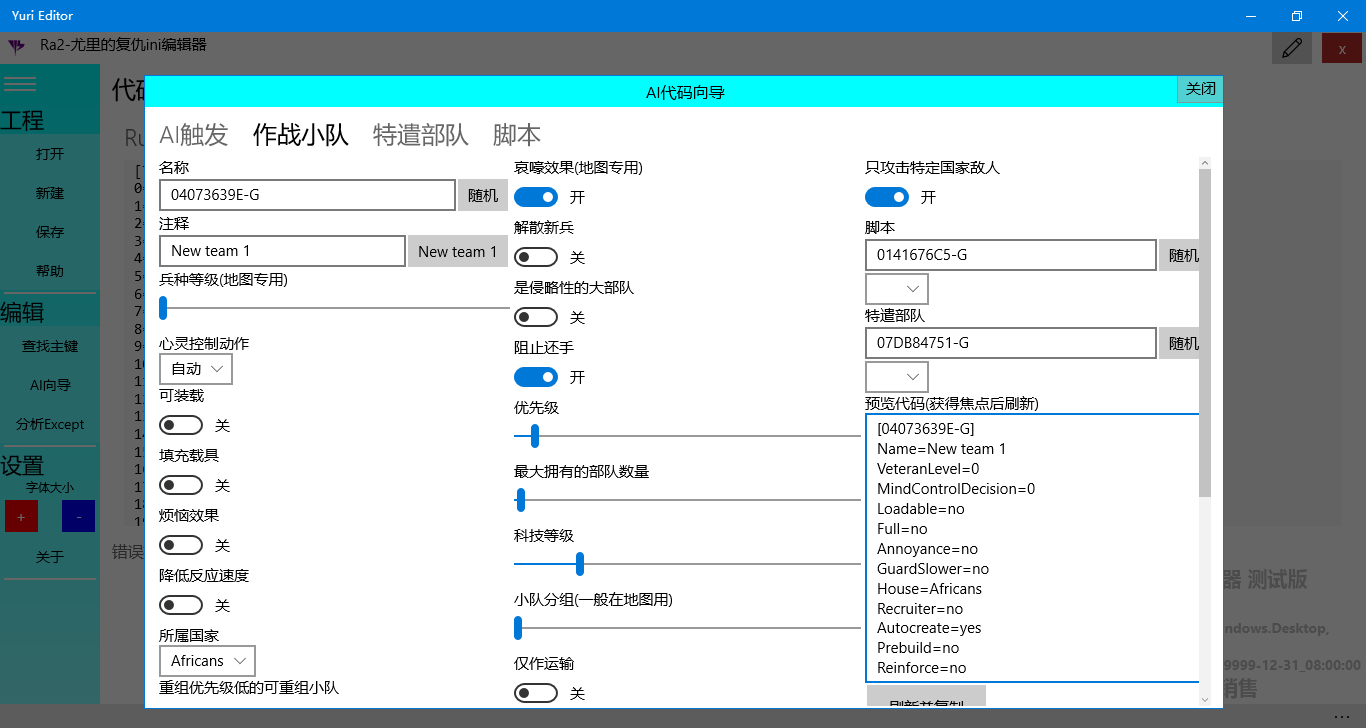Click the Loadable=no preview line
1366x728 pixels.
921,509
